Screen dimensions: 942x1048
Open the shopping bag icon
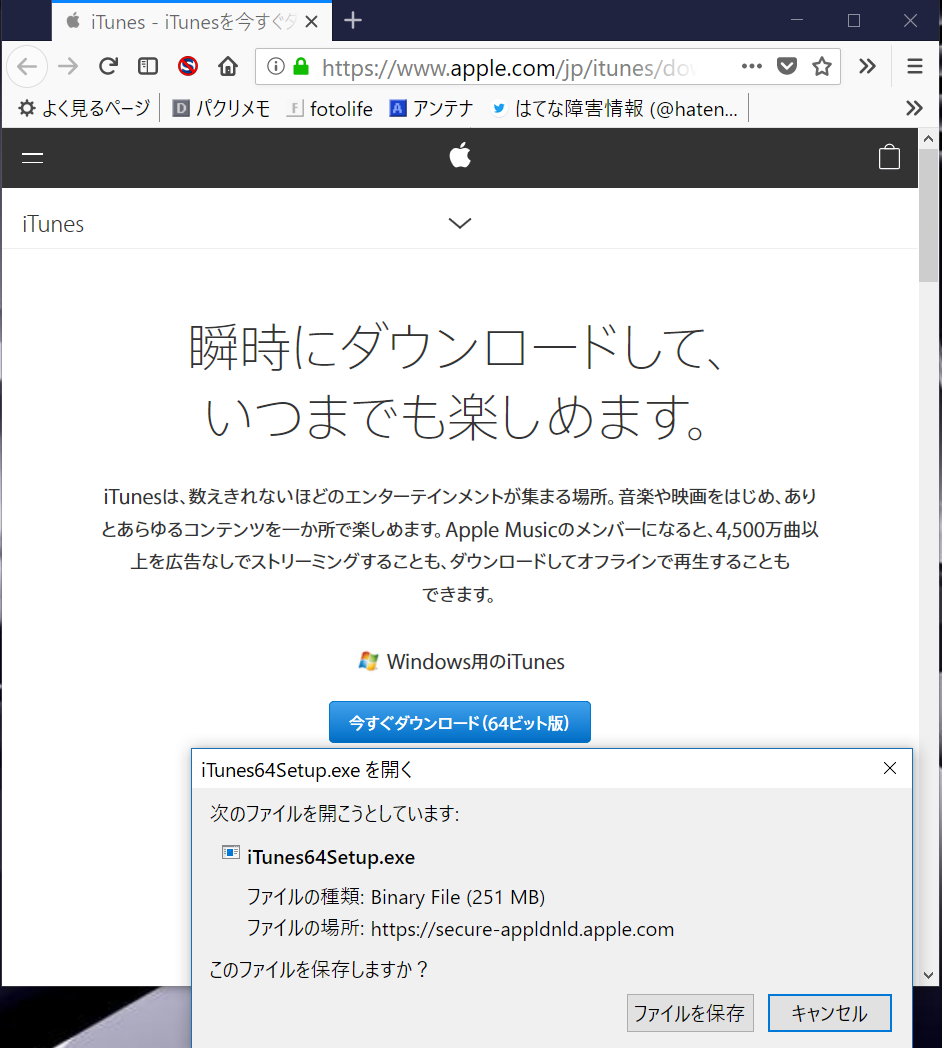pyautogui.click(x=889, y=157)
